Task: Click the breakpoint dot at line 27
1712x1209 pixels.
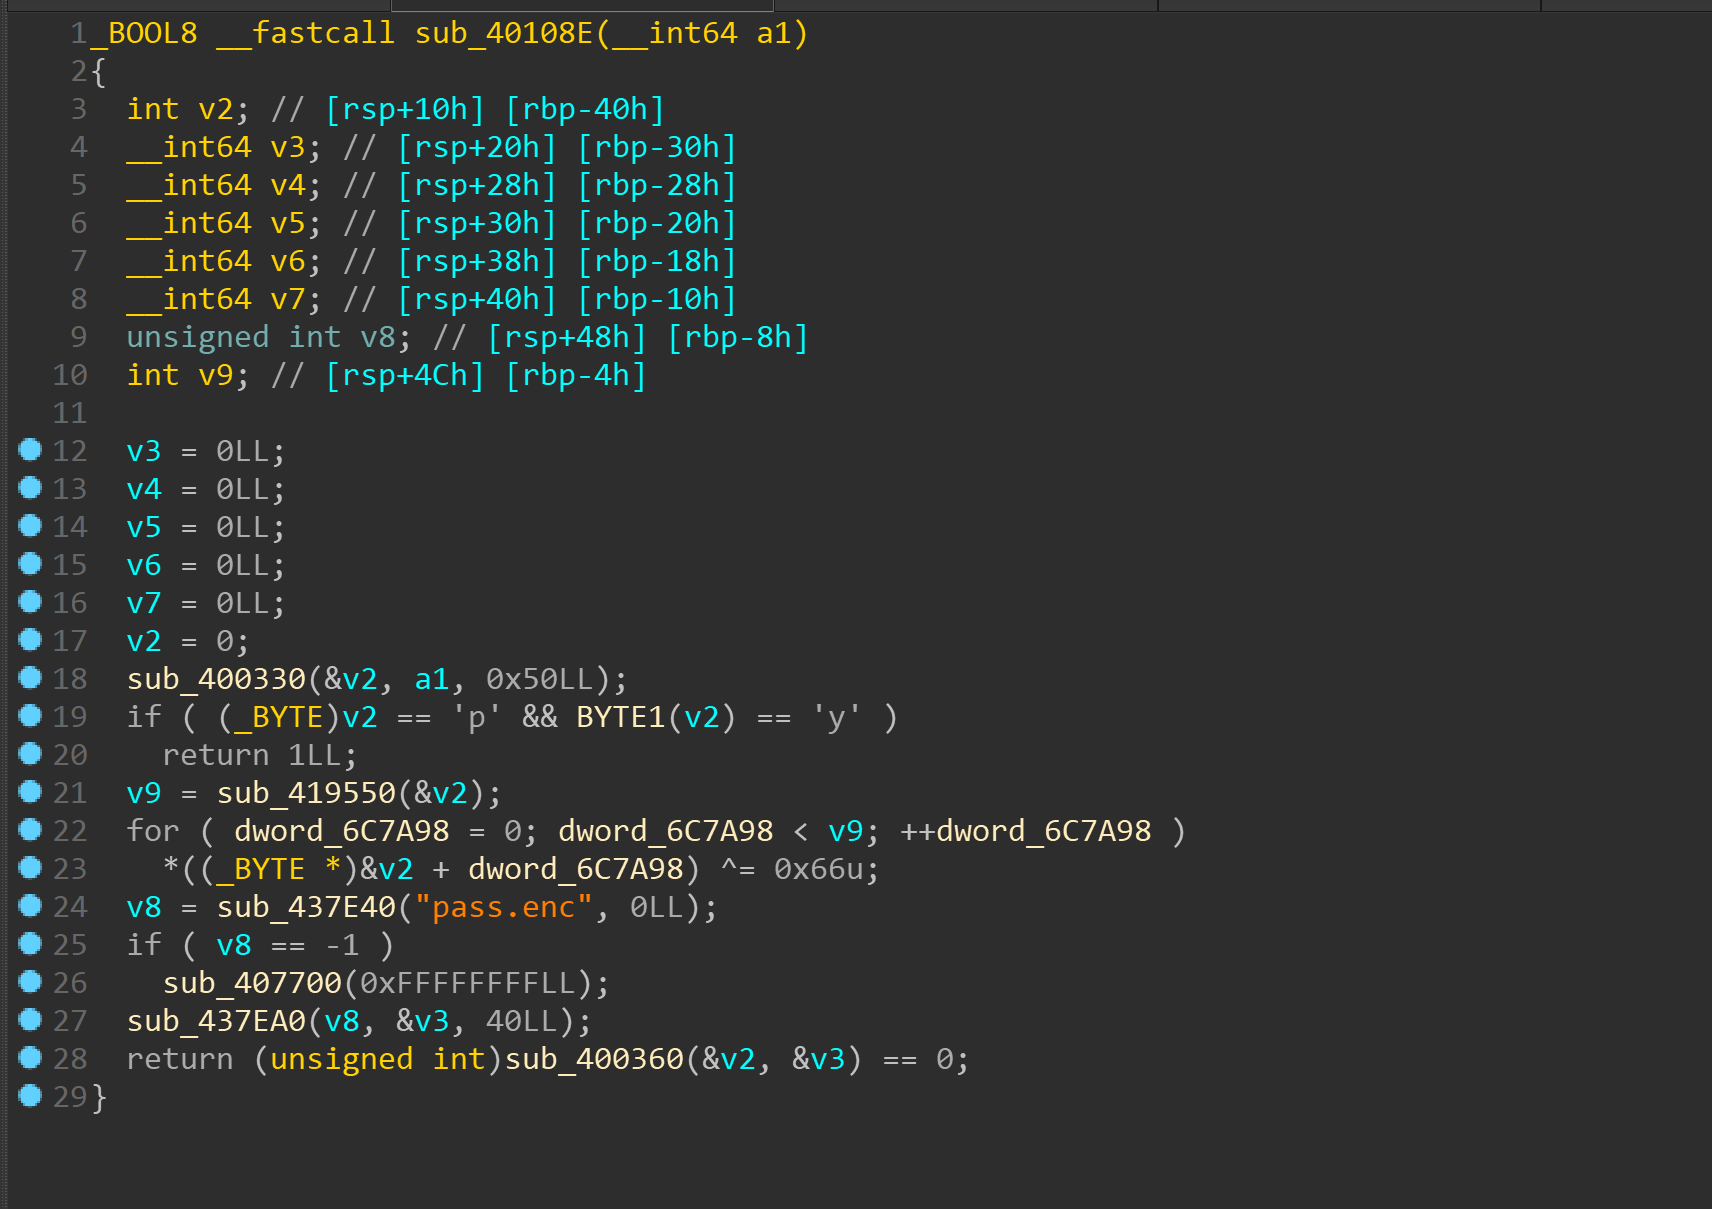Action: click(30, 1020)
